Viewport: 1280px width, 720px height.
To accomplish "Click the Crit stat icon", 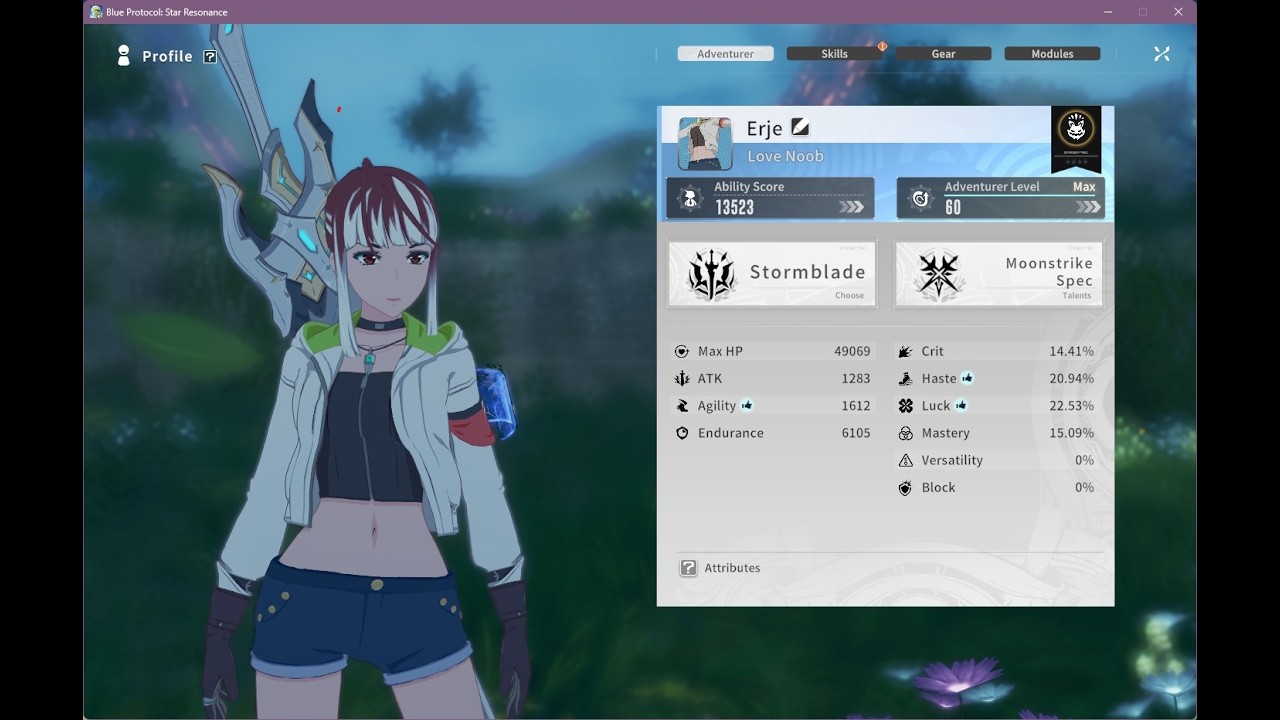I will 905,352.
